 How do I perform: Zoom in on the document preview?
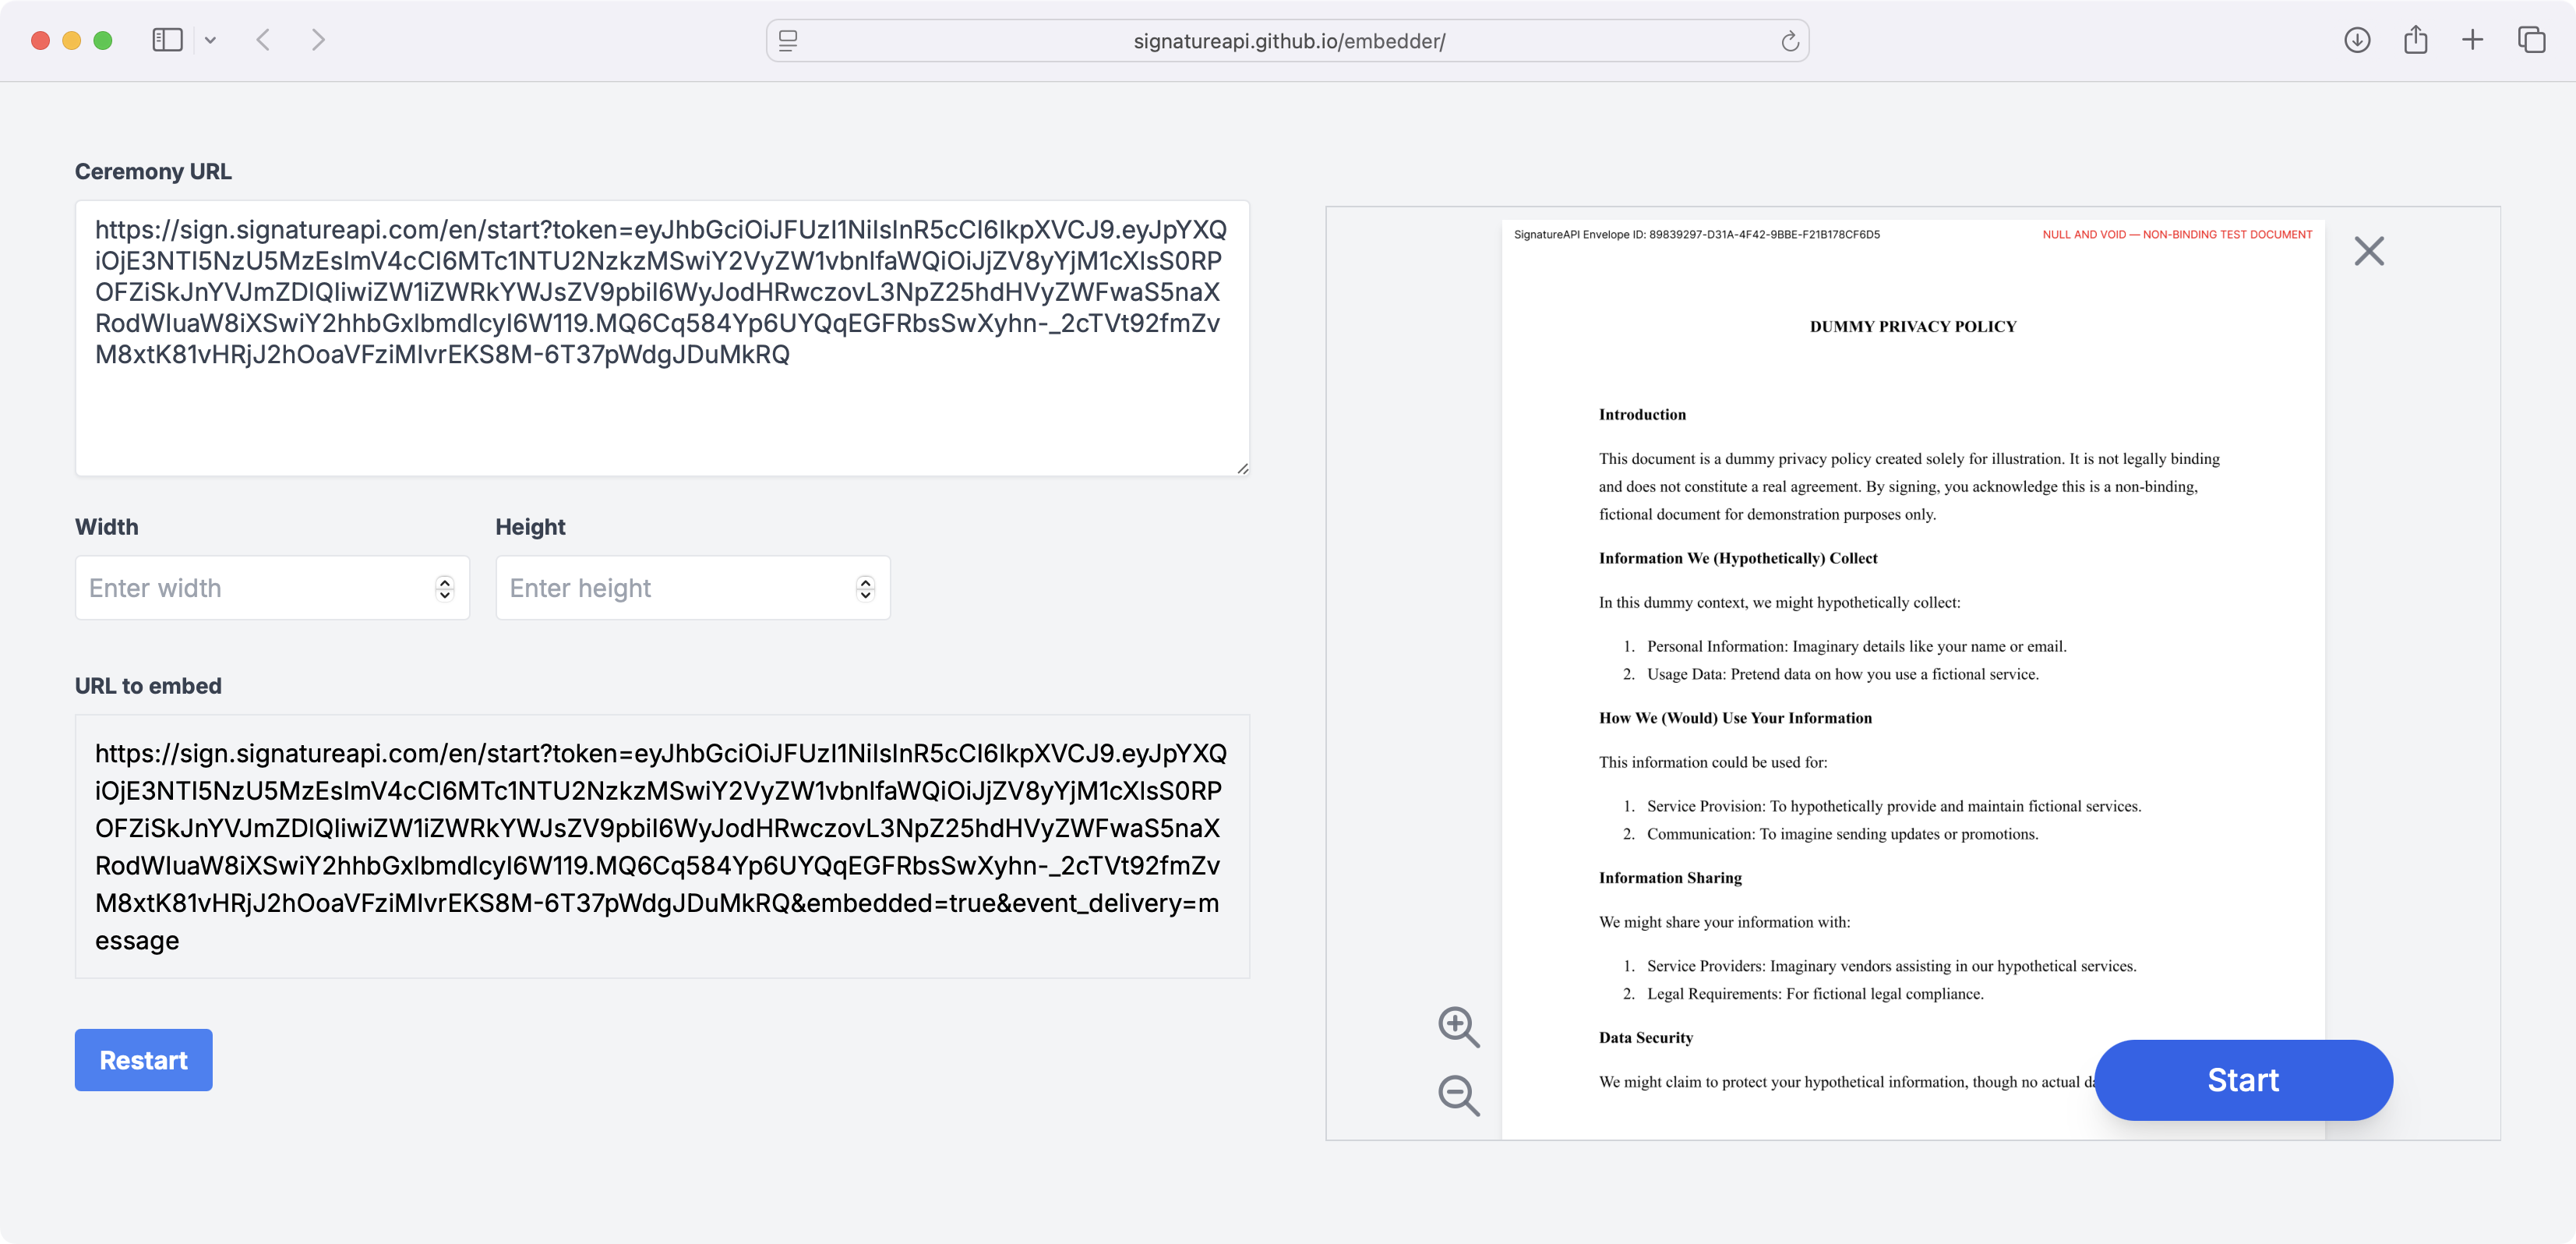pos(1458,1028)
